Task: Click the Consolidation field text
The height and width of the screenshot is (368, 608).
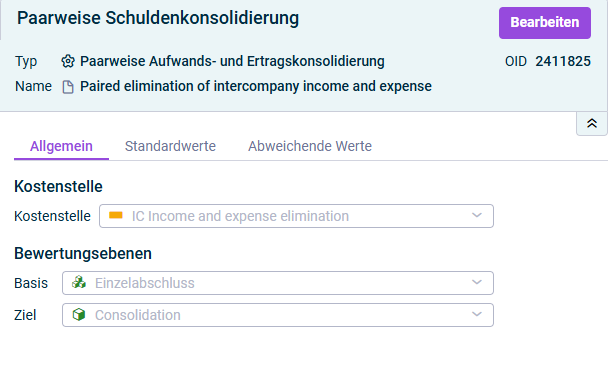Action: click(x=138, y=315)
